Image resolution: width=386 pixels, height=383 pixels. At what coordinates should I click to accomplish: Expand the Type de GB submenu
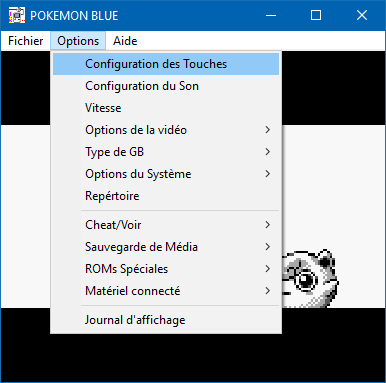[166, 152]
